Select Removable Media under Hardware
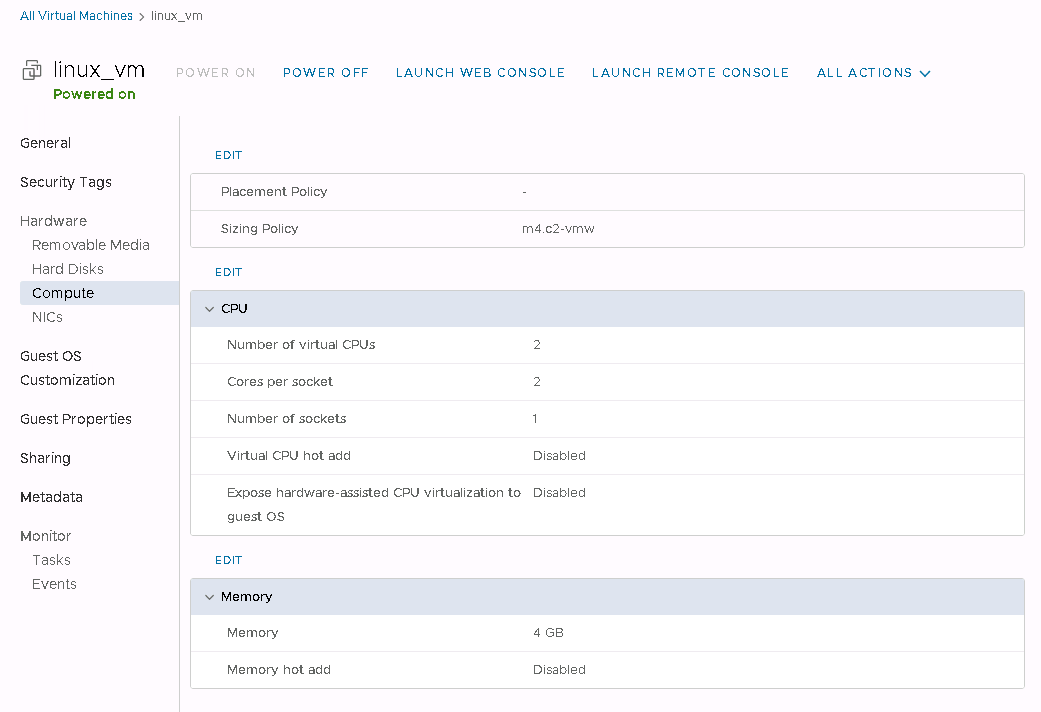The width and height of the screenshot is (1041, 712). (91, 245)
